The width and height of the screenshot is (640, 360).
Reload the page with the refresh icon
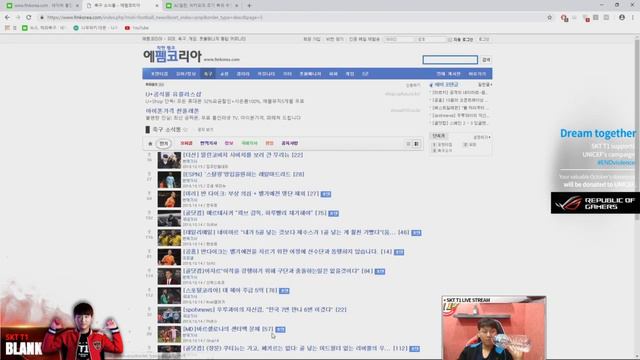click(29, 18)
